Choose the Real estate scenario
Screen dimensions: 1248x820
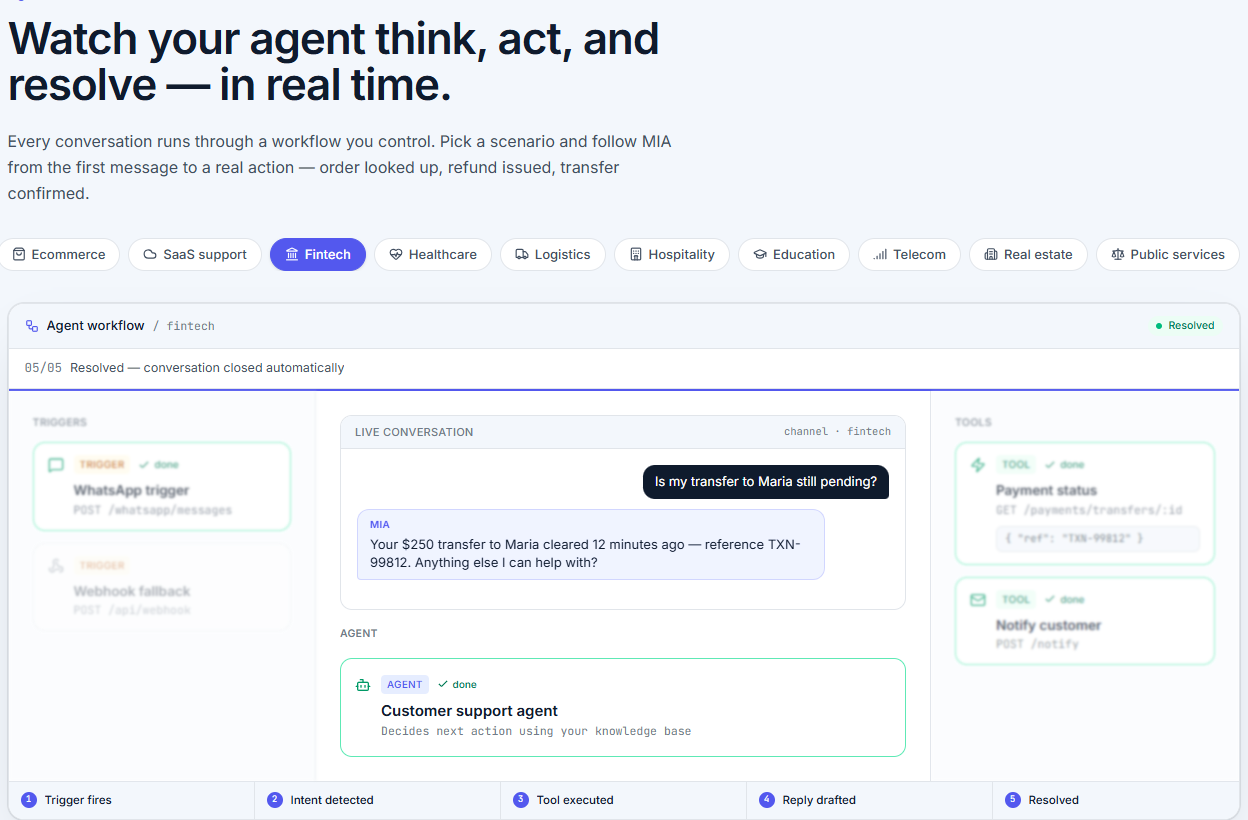(1028, 254)
